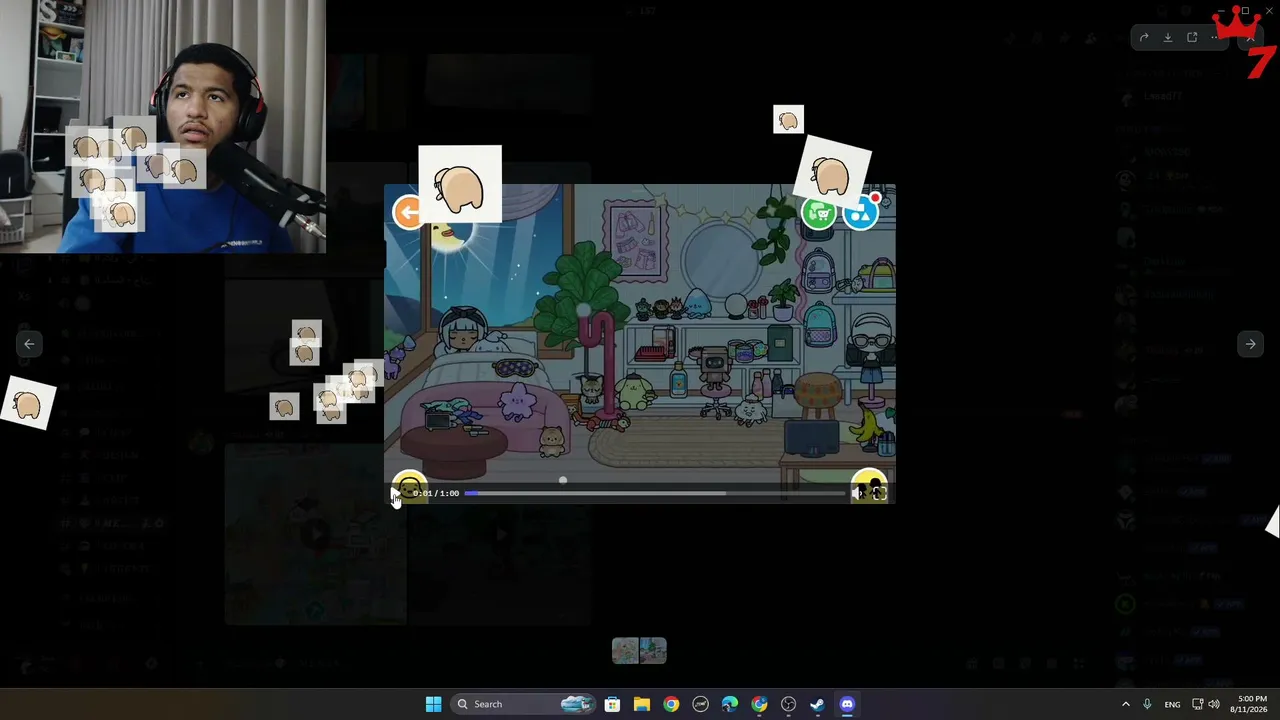1280x720 pixels.
Task: Switch to Discord in the taskbar
Action: pos(847,704)
